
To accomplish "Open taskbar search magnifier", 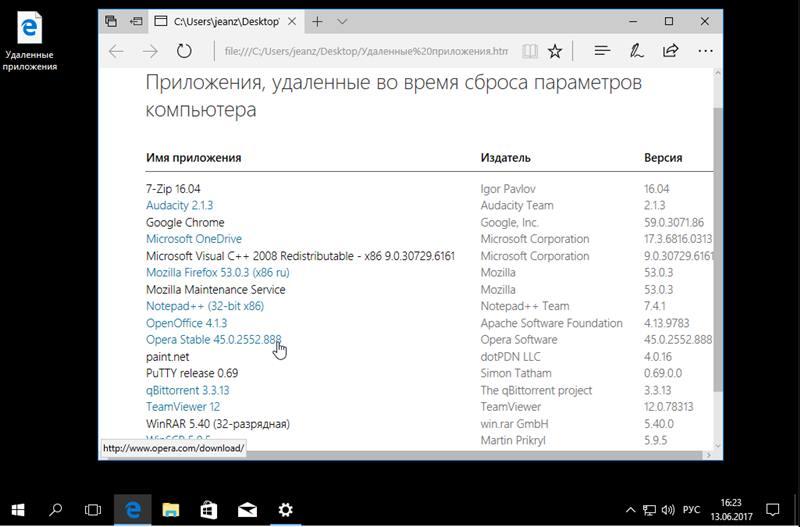I will (x=56, y=510).
